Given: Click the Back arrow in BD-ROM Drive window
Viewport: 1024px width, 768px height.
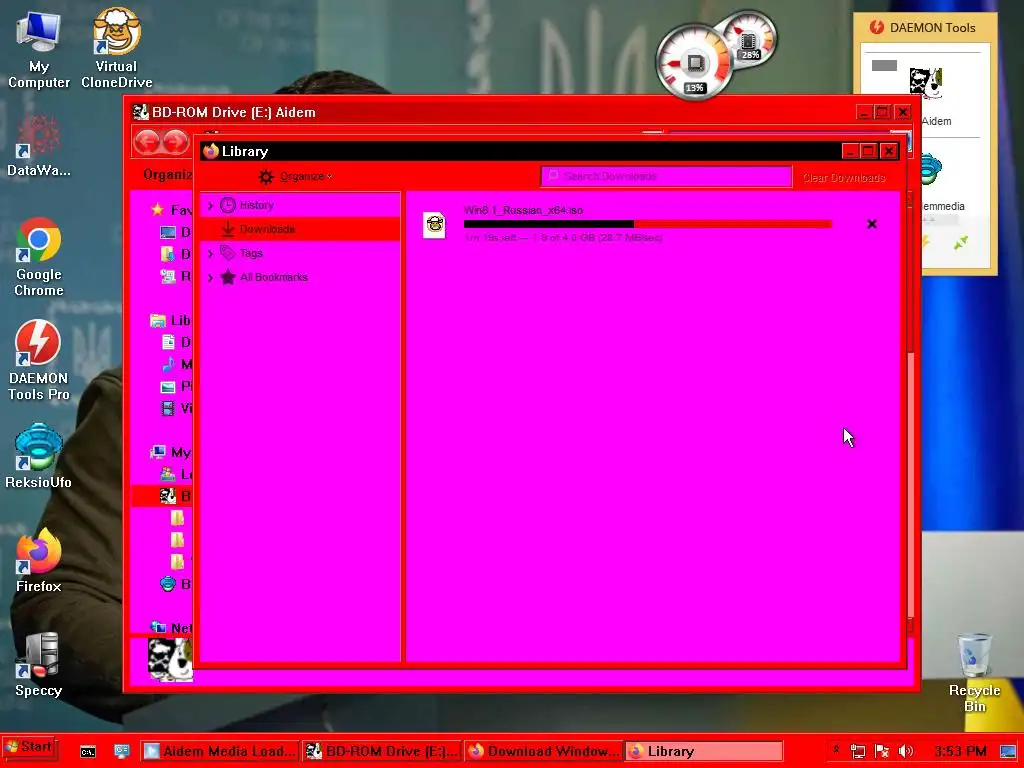Looking at the screenshot, I should pos(148,141).
